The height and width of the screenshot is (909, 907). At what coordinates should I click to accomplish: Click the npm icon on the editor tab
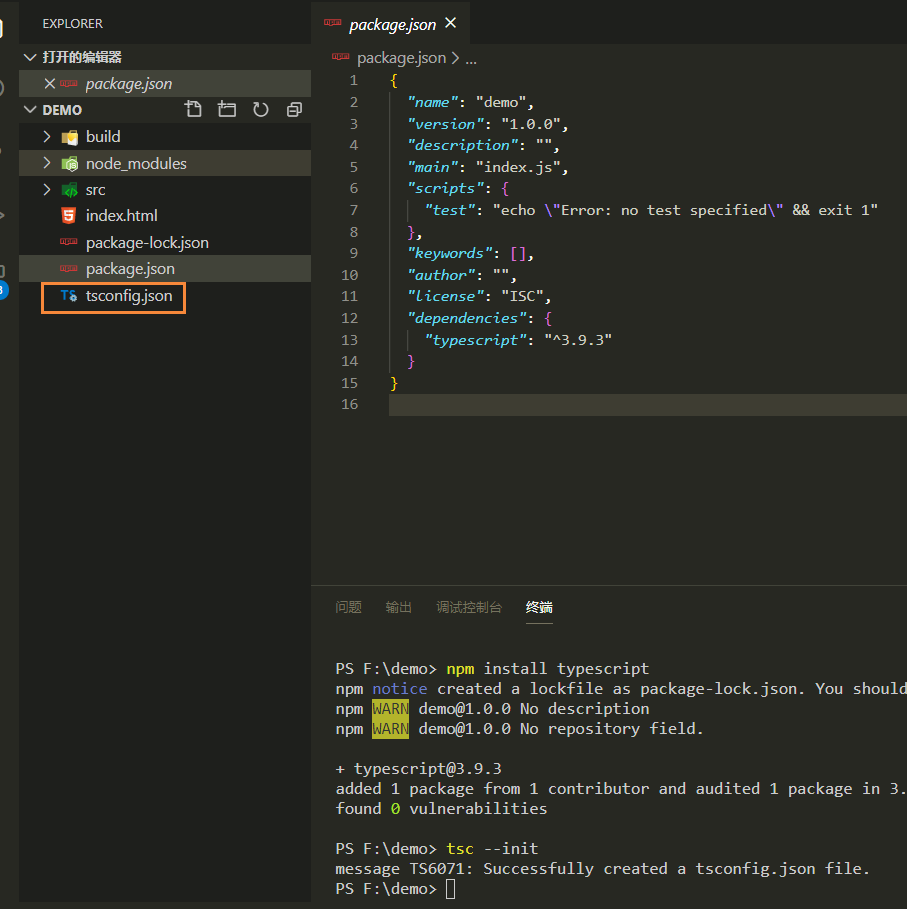333,23
